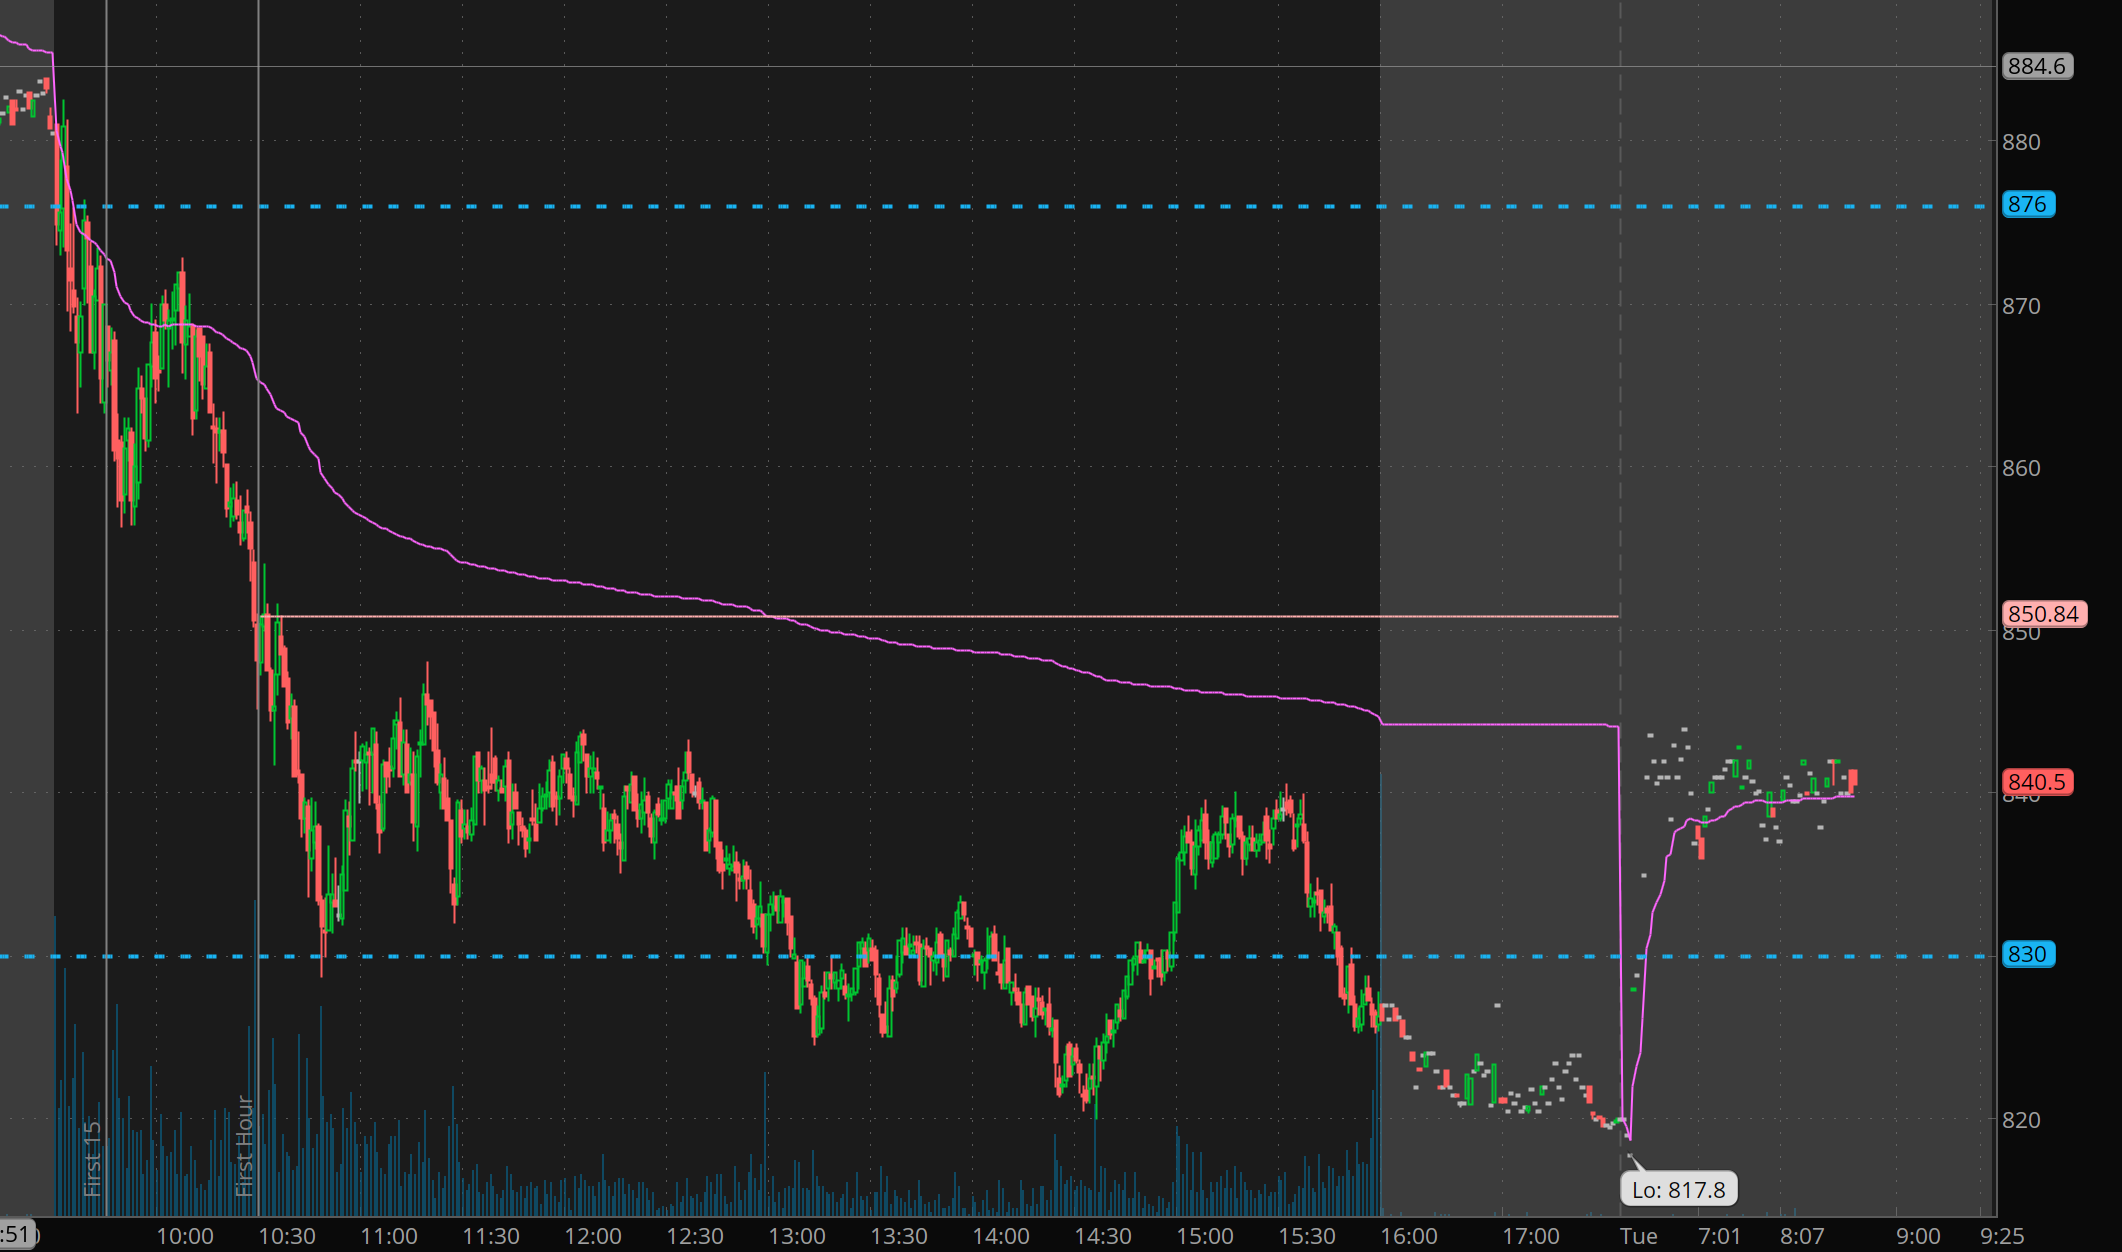Click the pink 850.84 price label

[2043, 613]
